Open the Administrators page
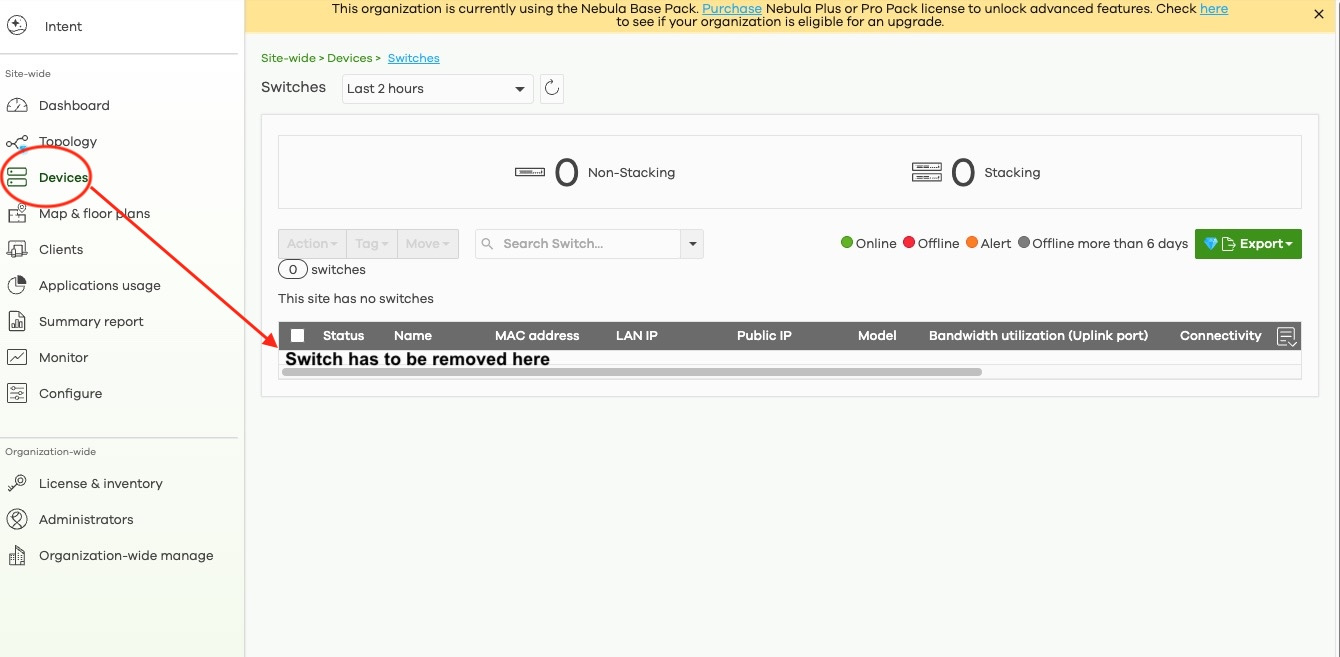 tap(86, 519)
